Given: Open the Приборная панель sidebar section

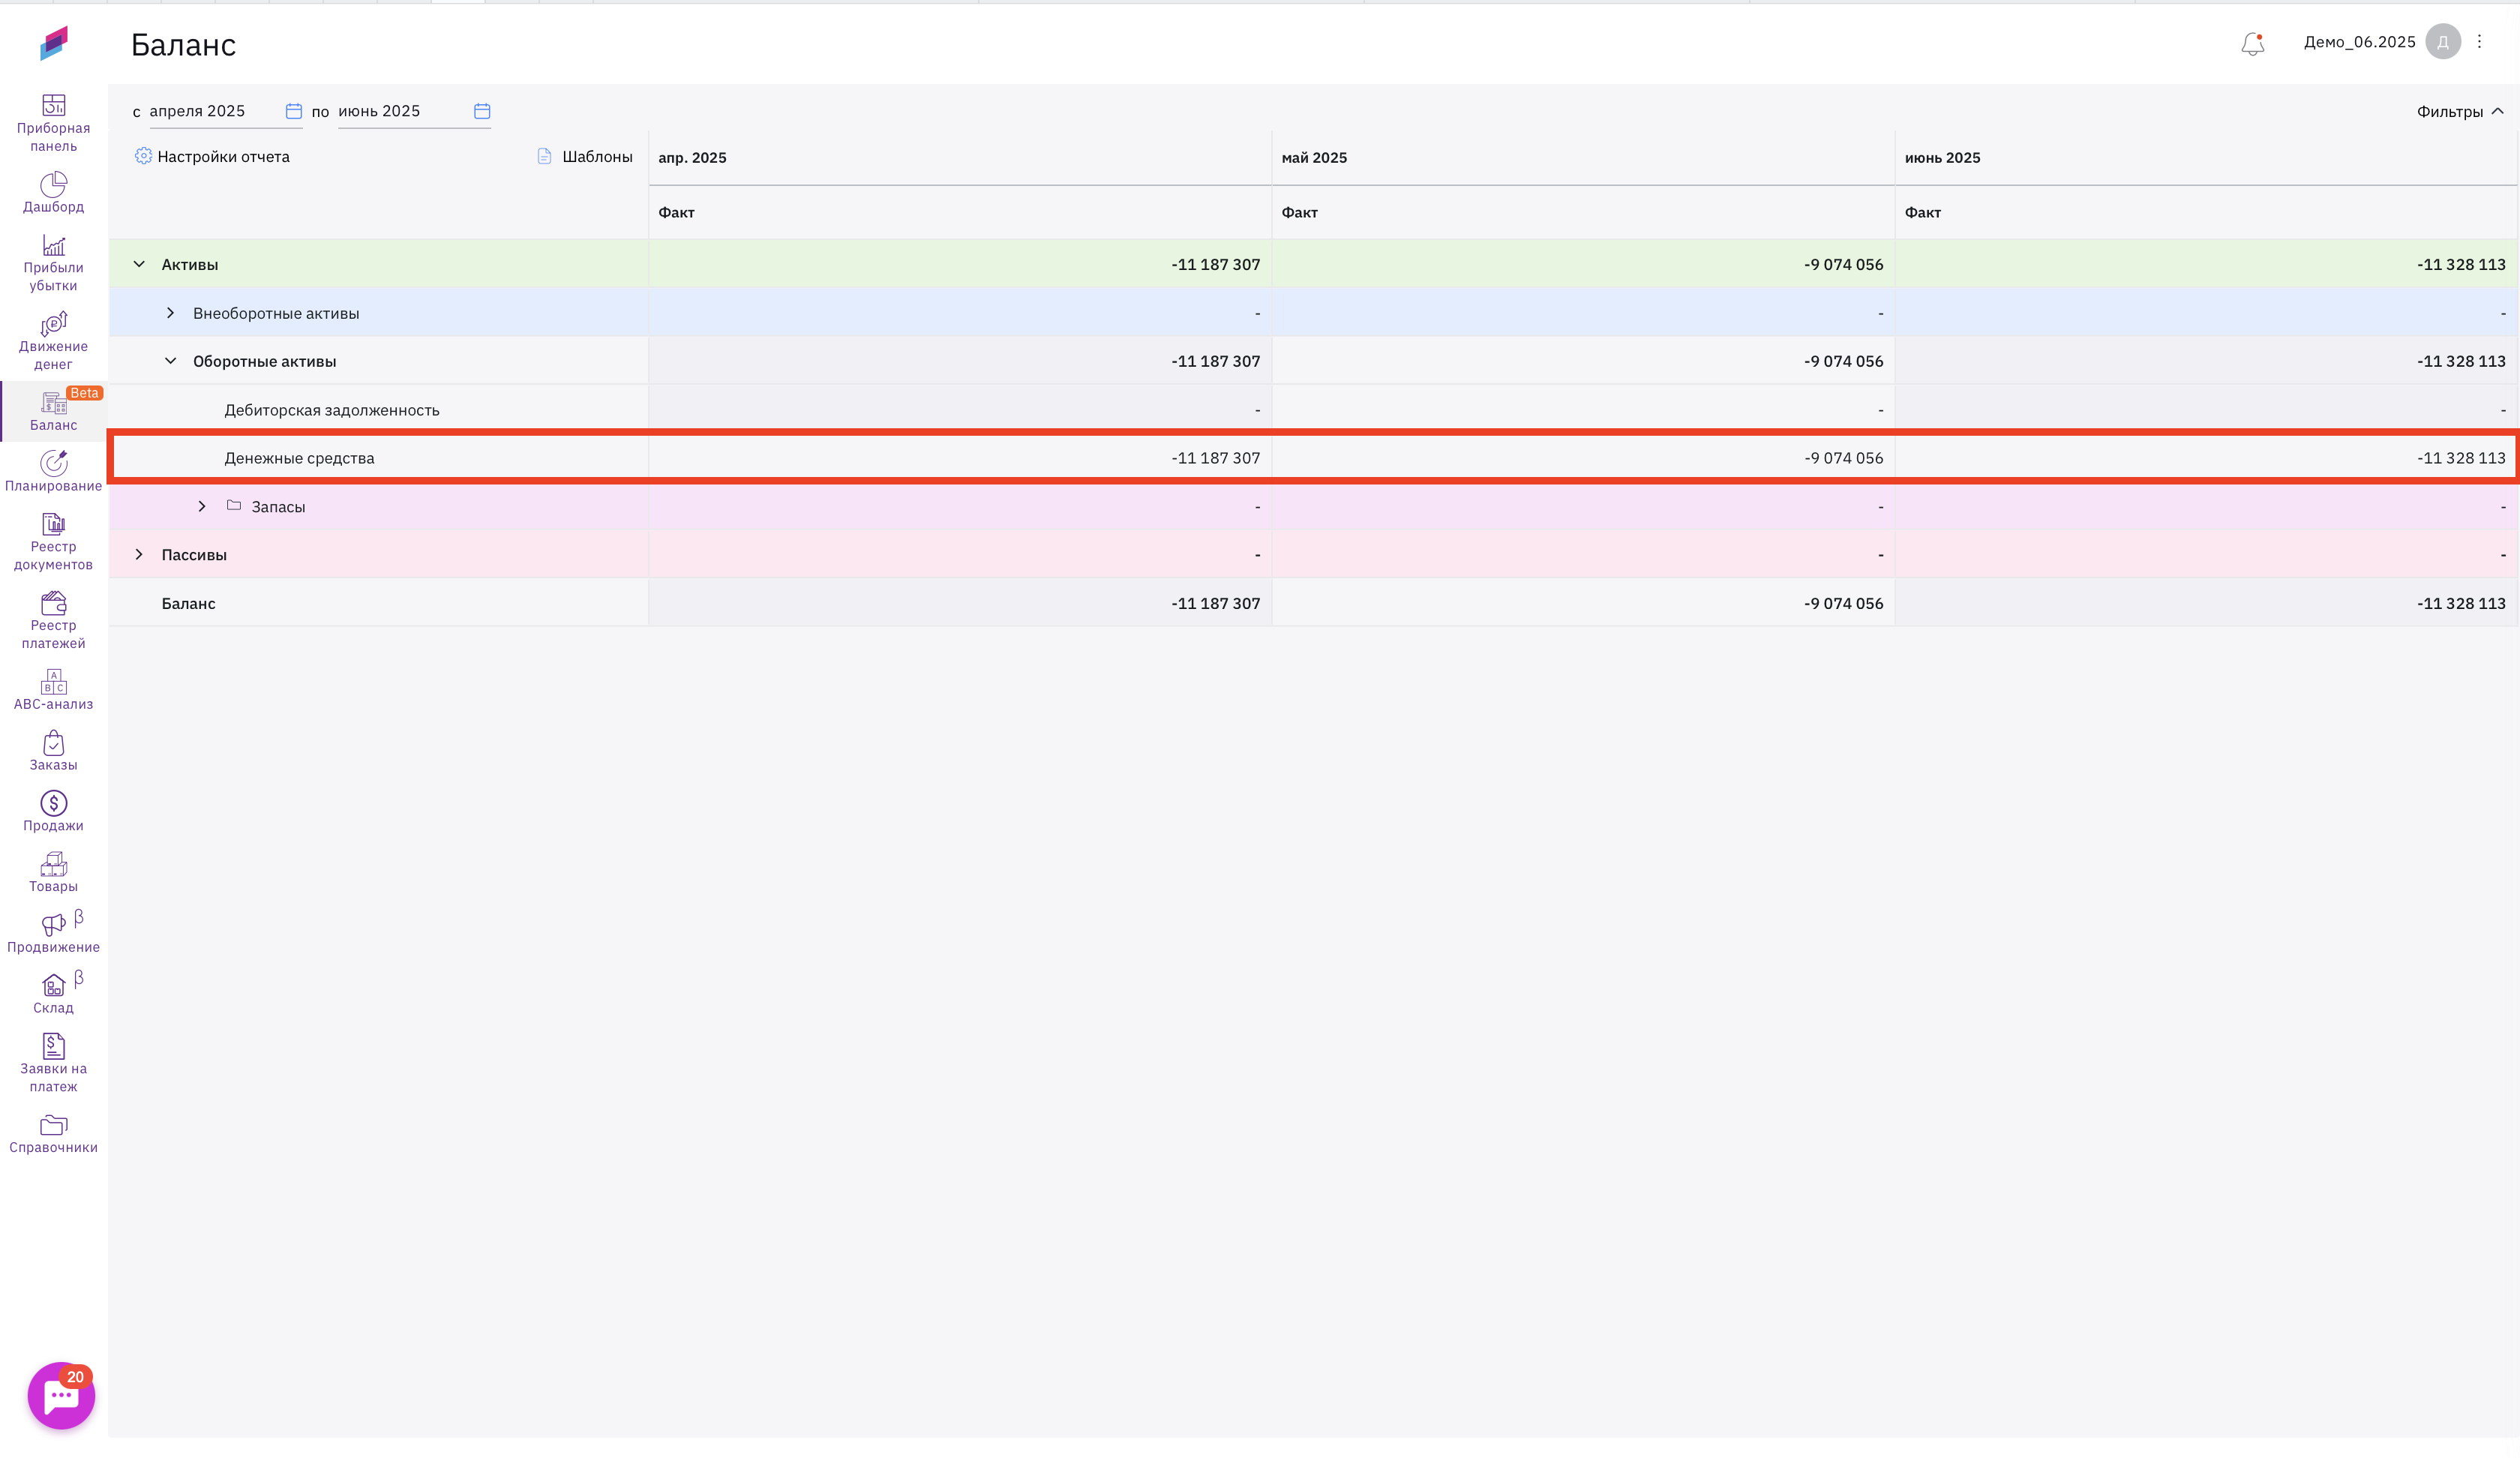Looking at the screenshot, I should pyautogui.click(x=53, y=124).
